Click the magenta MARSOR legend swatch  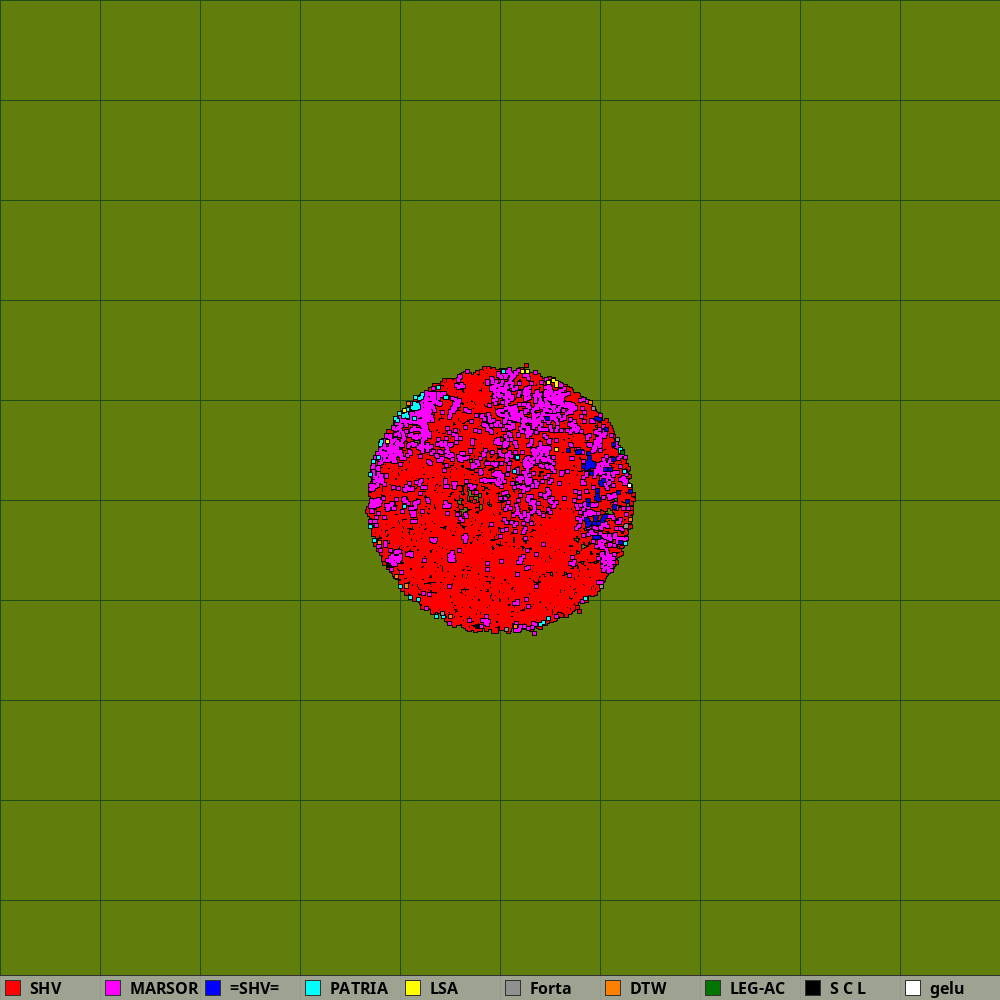113,988
